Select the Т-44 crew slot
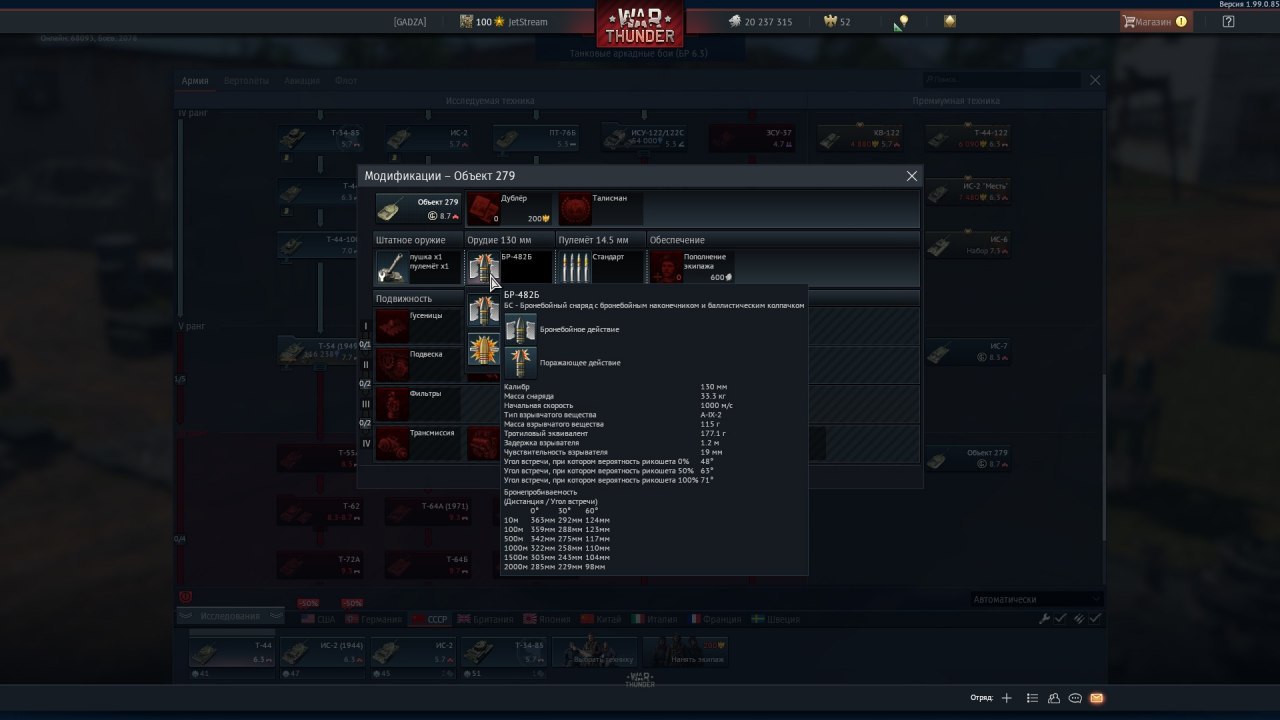The width and height of the screenshot is (1280, 720). tap(231, 652)
